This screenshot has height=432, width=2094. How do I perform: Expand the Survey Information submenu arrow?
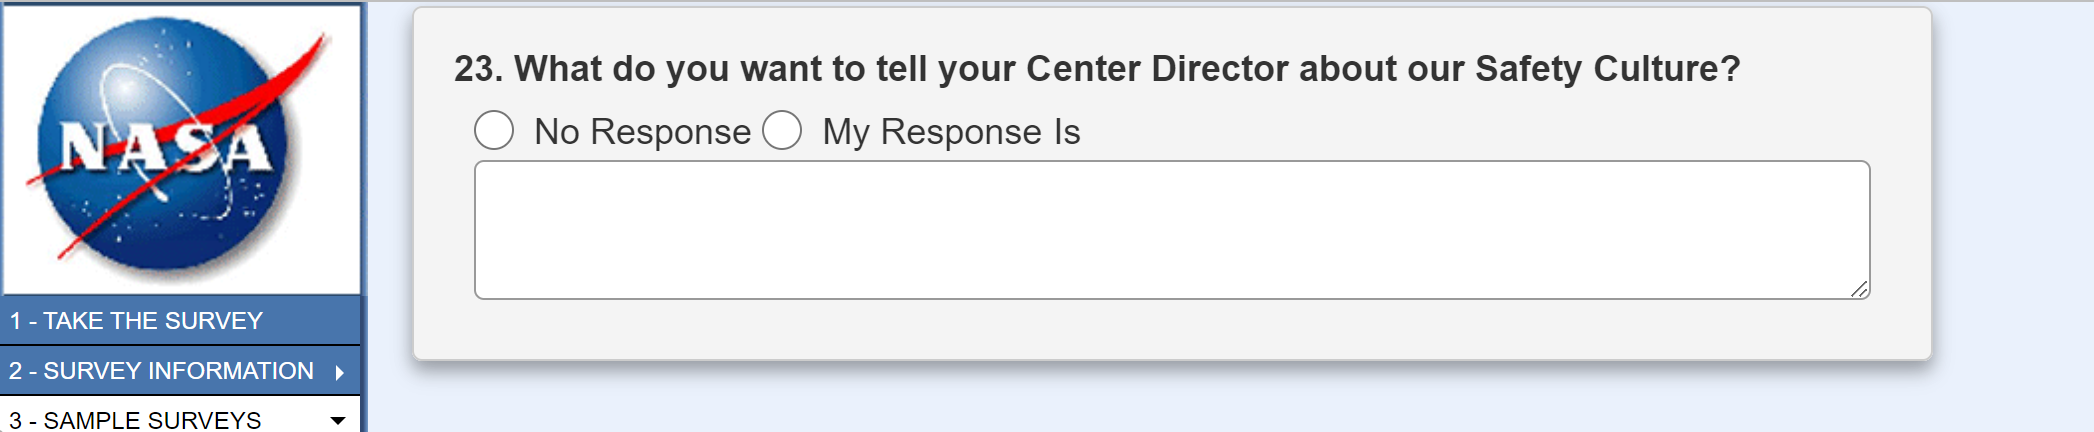tap(340, 372)
